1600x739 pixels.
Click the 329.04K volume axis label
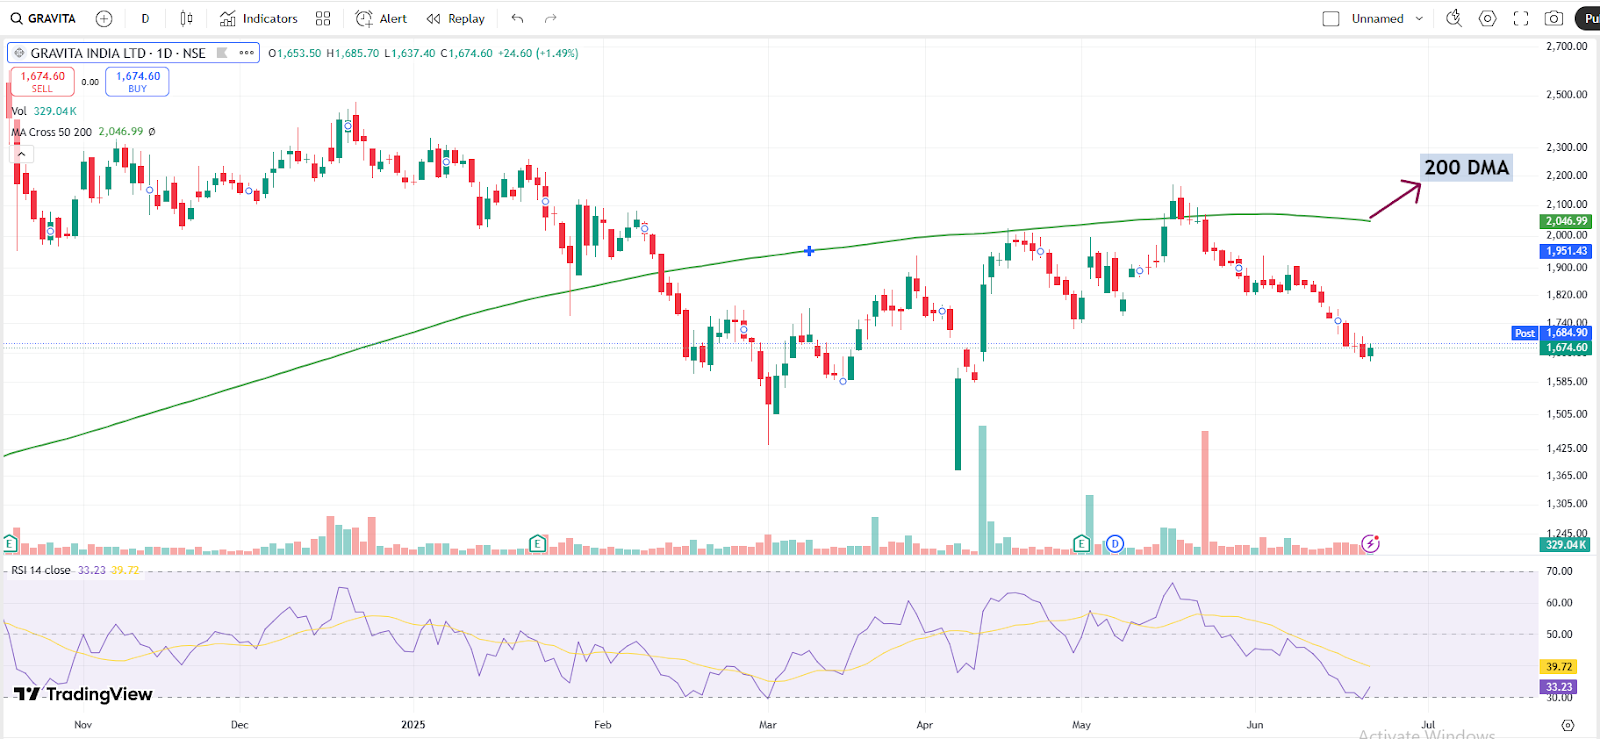(x=1566, y=545)
